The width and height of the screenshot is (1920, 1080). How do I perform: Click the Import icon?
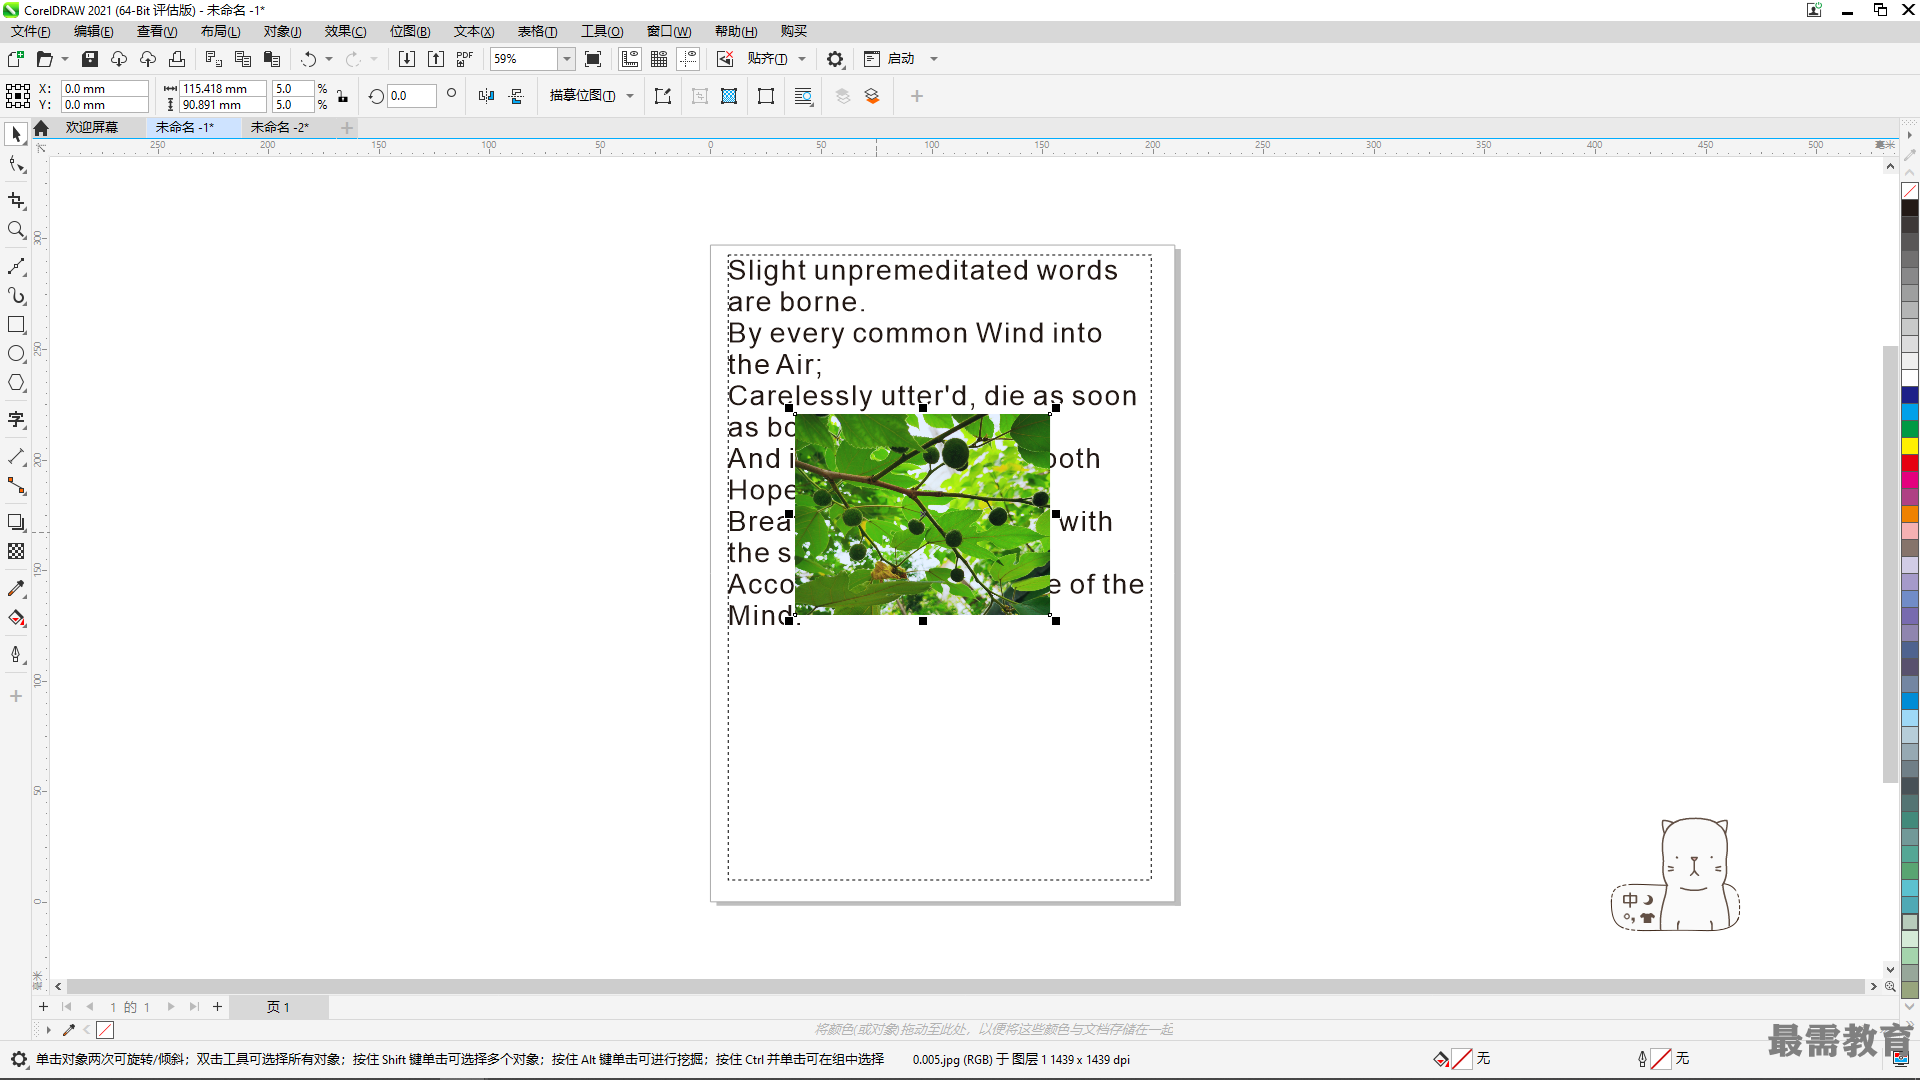coord(407,59)
